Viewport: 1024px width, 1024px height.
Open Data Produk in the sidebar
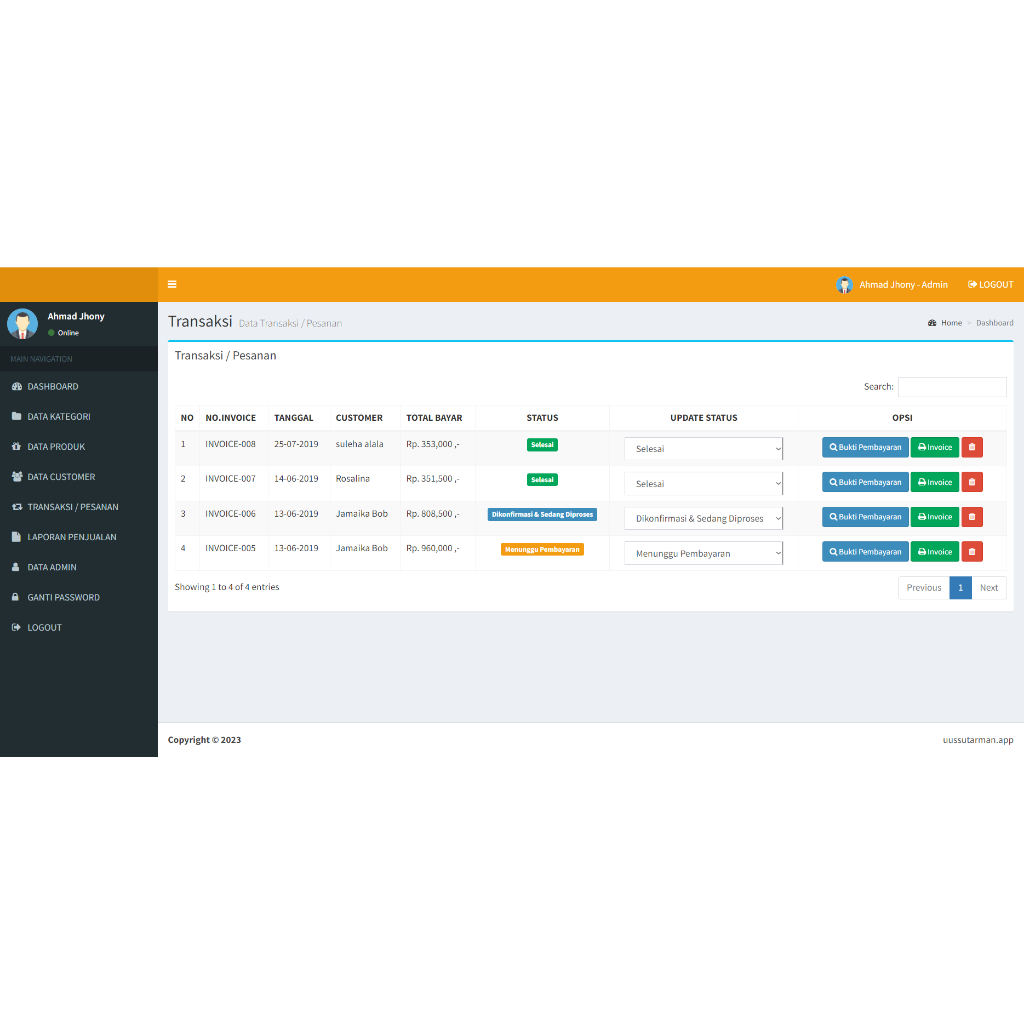point(56,447)
